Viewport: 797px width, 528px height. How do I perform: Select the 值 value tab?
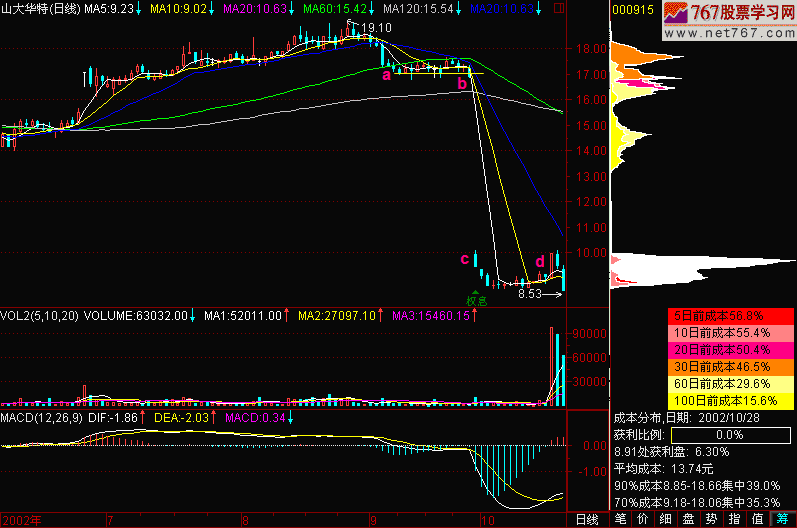click(x=757, y=519)
